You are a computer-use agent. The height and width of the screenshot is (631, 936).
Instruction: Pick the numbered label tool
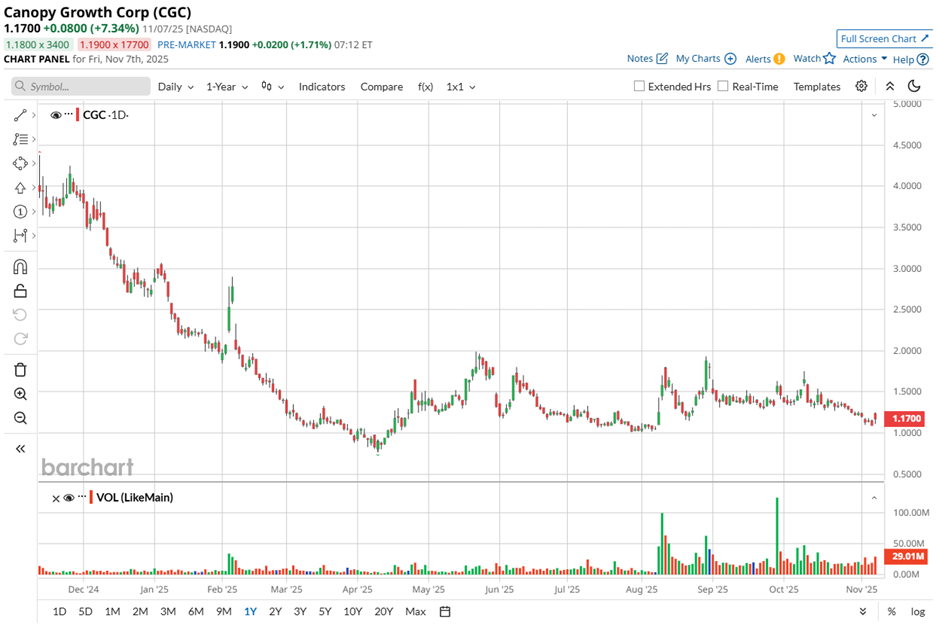coord(20,211)
